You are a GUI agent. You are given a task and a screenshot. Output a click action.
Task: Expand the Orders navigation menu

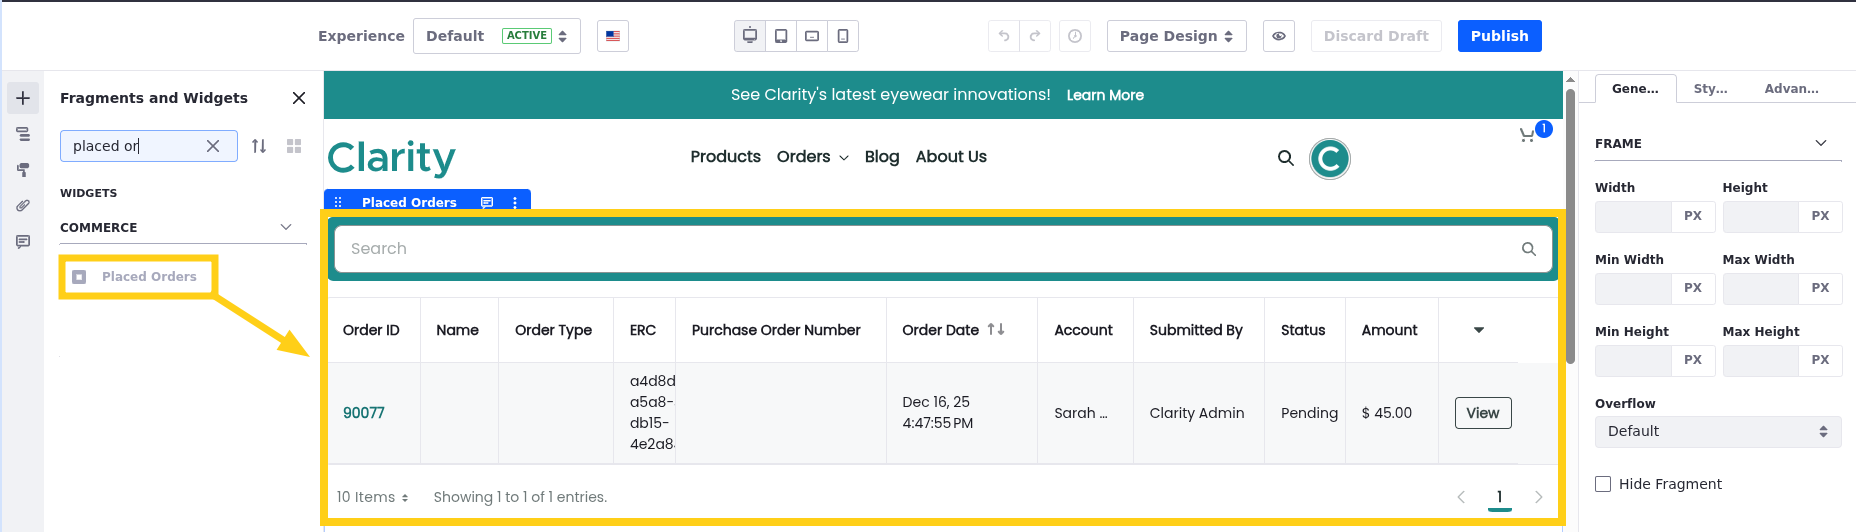813,157
